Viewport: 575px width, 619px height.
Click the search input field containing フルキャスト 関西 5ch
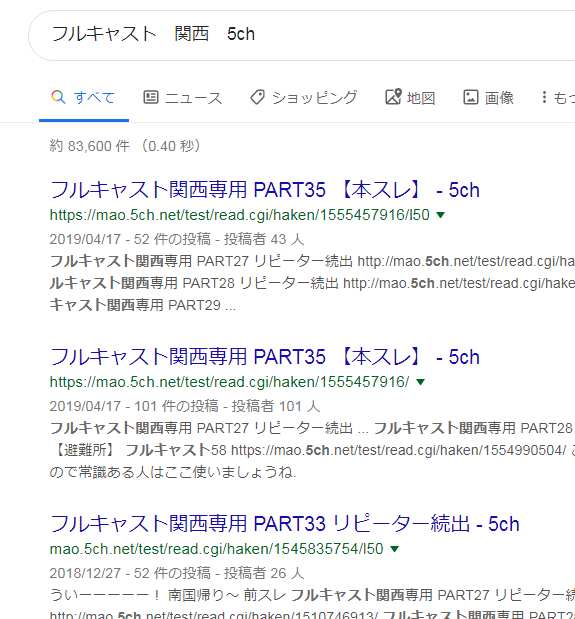[302, 35]
